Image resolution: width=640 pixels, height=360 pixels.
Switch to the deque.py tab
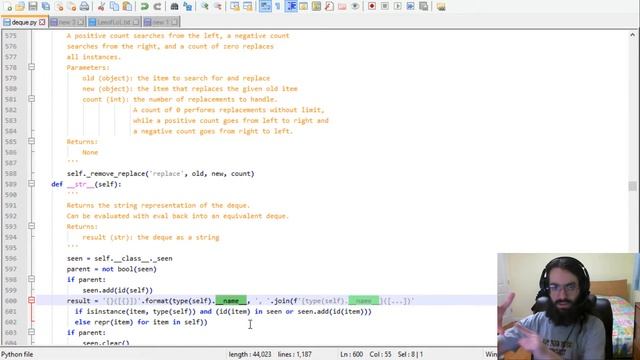[24, 22]
